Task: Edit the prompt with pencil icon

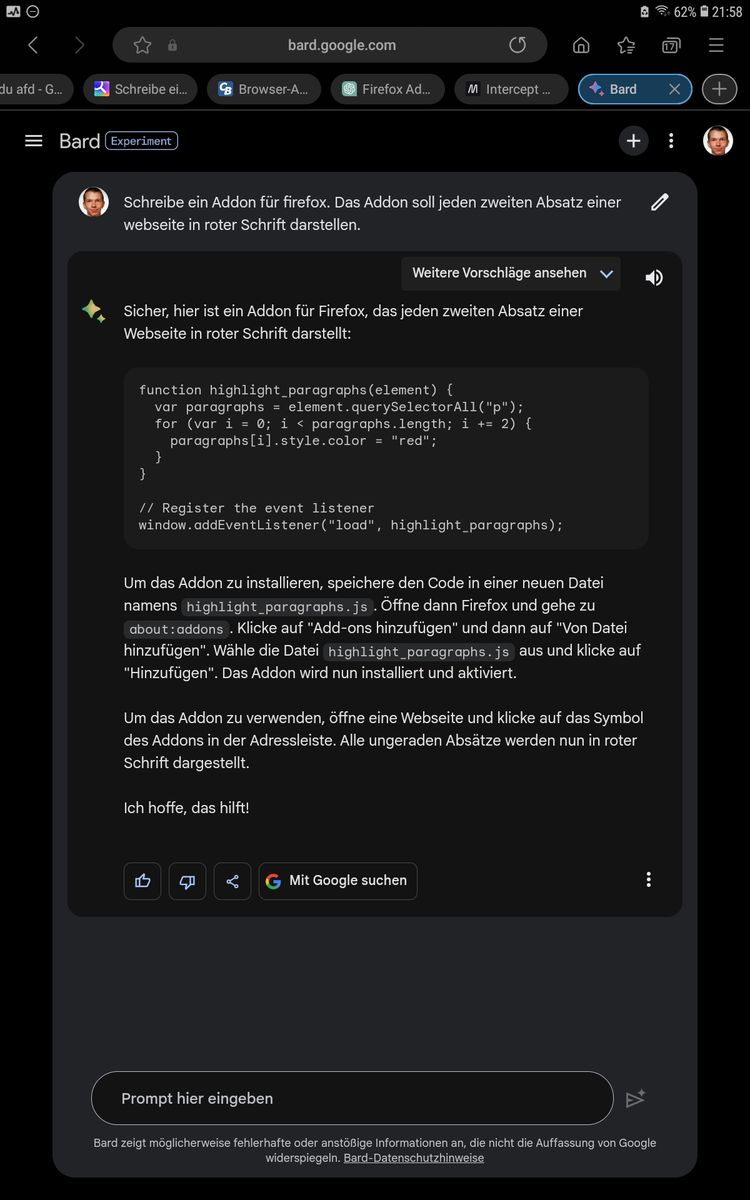Action: pos(659,203)
